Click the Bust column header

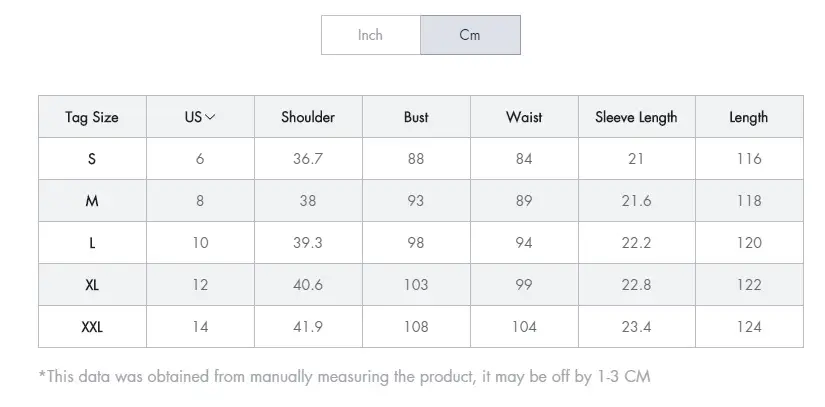[416, 117]
